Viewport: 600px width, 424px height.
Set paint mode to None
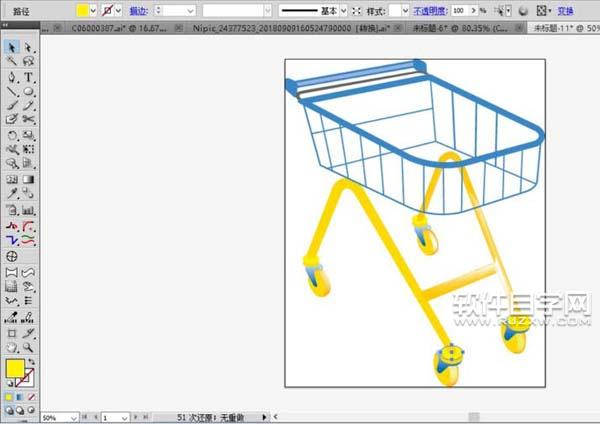coord(31,397)
